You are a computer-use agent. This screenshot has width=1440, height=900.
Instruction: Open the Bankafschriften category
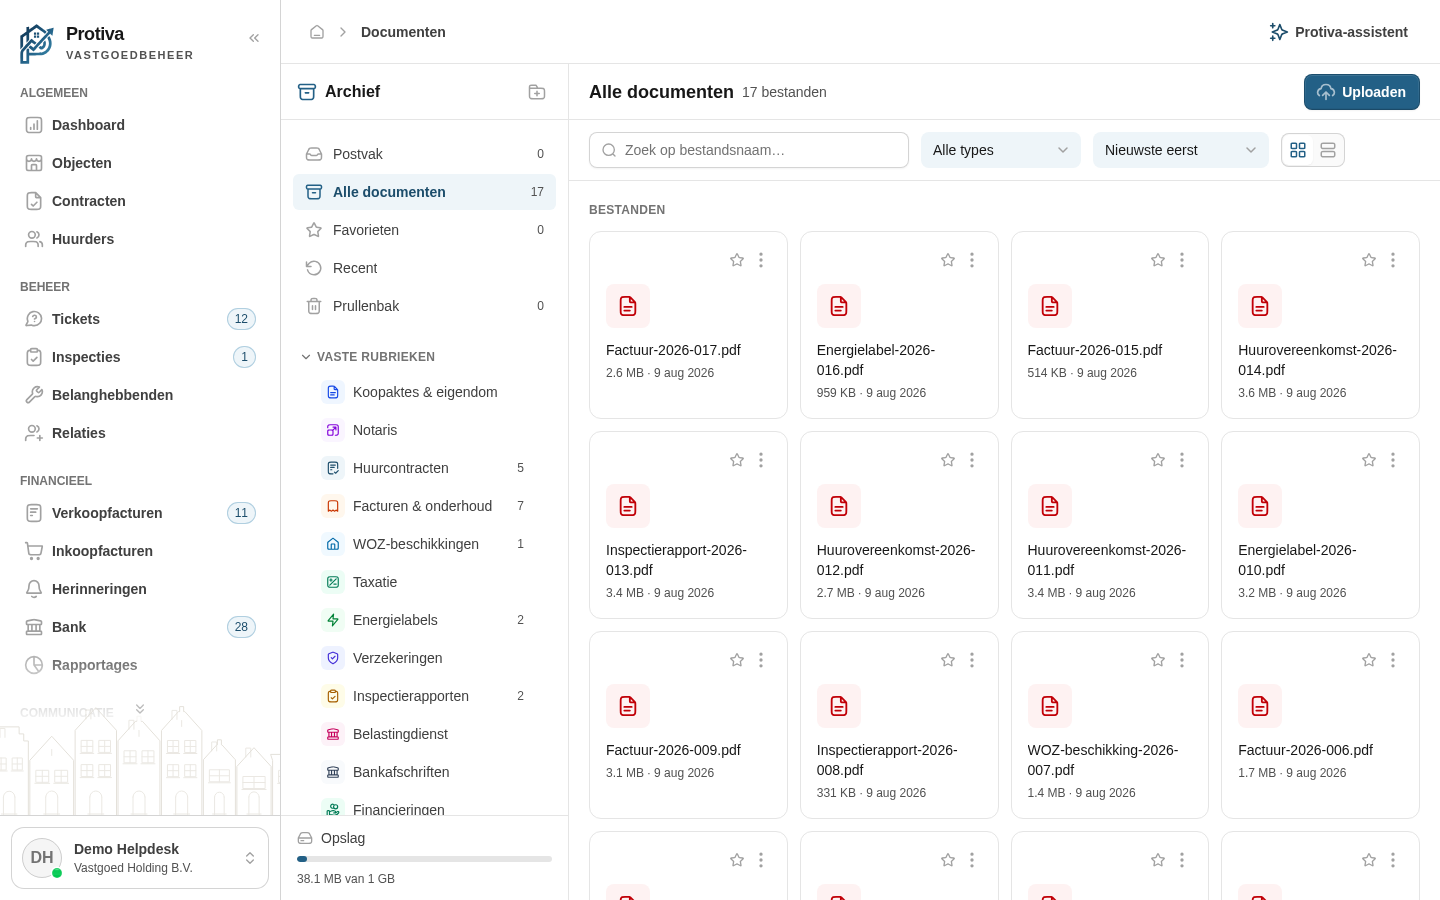[424, 772]
